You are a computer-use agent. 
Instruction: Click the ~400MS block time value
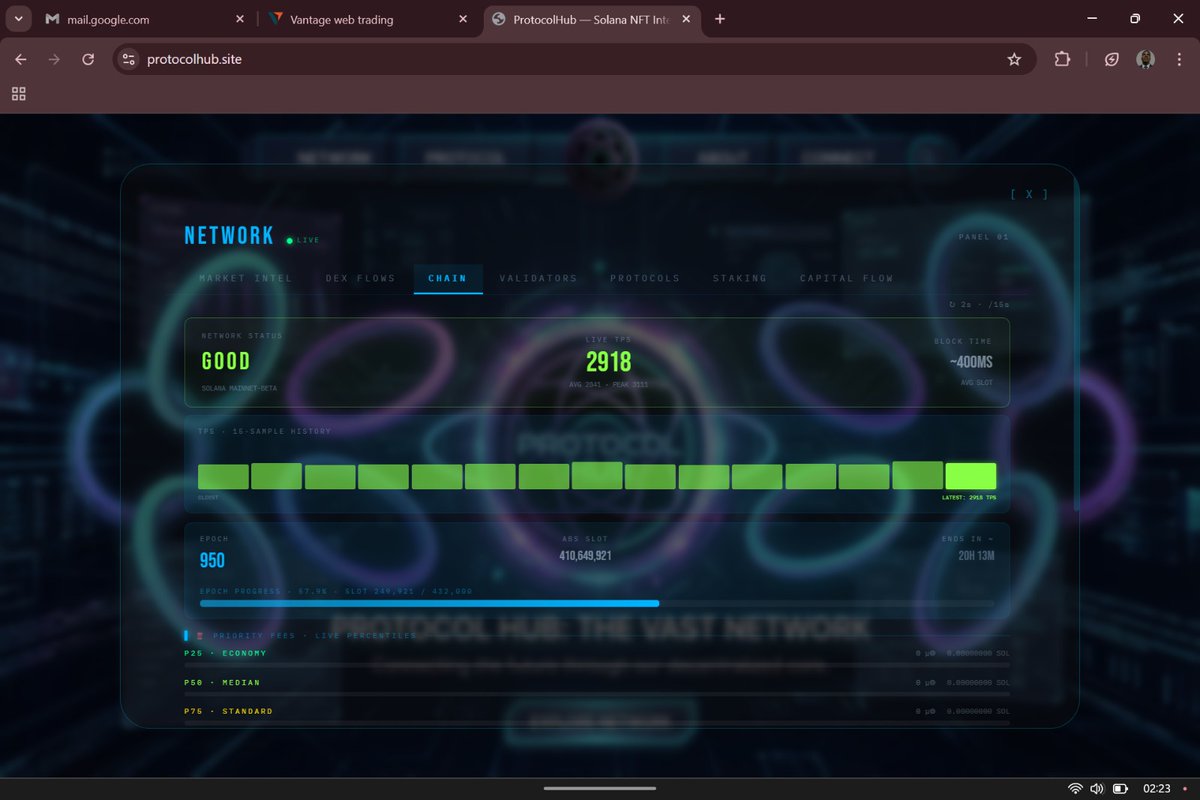point(971,362)
